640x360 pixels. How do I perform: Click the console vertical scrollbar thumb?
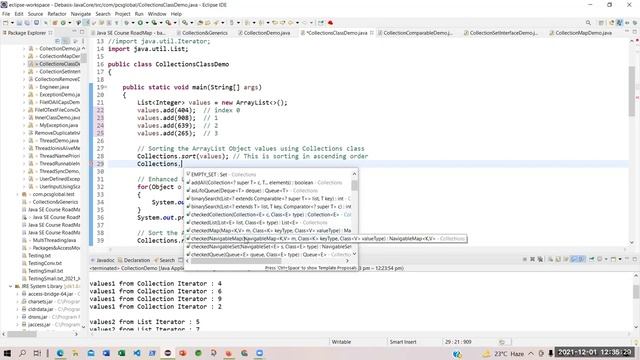pyautogui.click(x=636, y=291)
